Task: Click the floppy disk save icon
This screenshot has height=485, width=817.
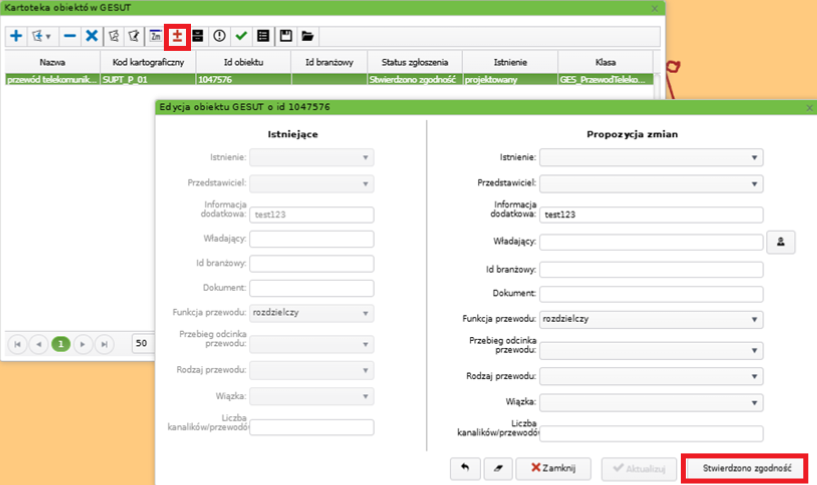Action: pyautogui.click(x=286, y=36)
